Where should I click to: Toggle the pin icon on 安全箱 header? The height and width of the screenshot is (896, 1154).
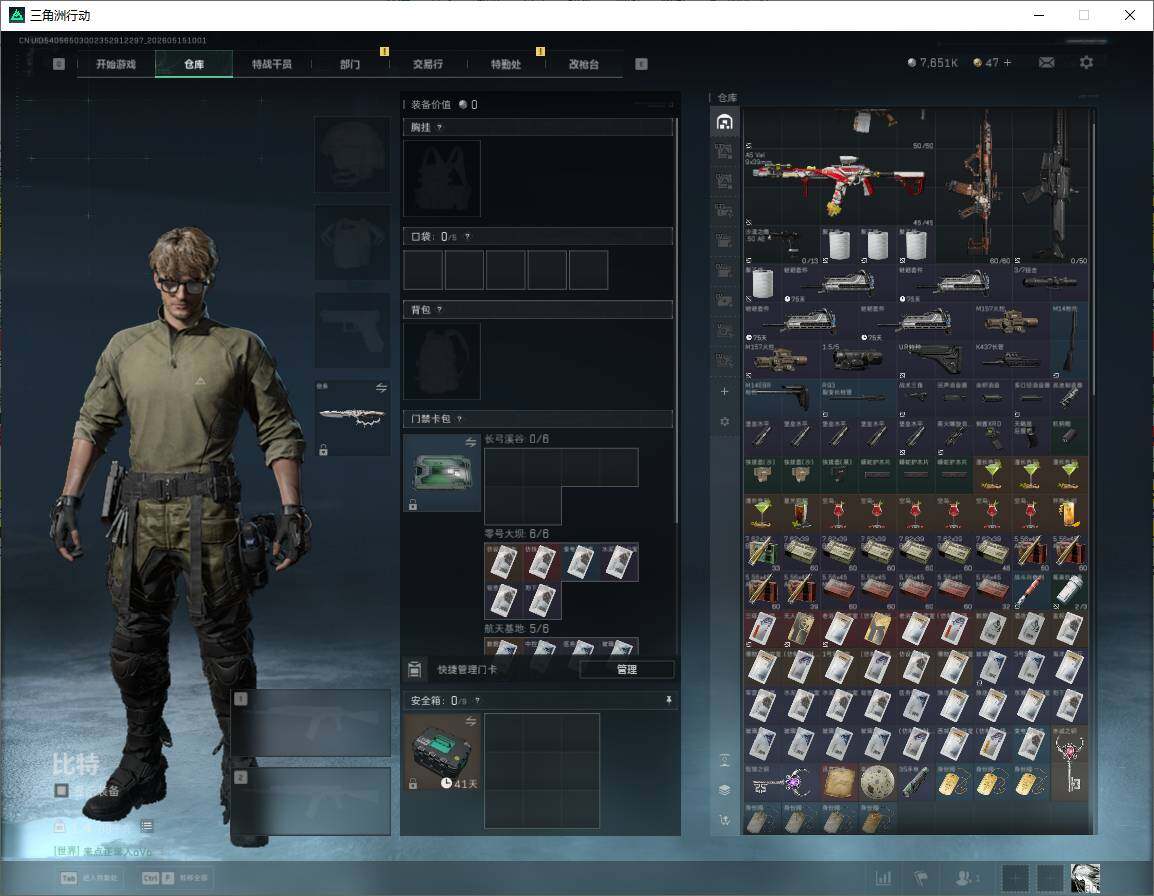point(668,700)
